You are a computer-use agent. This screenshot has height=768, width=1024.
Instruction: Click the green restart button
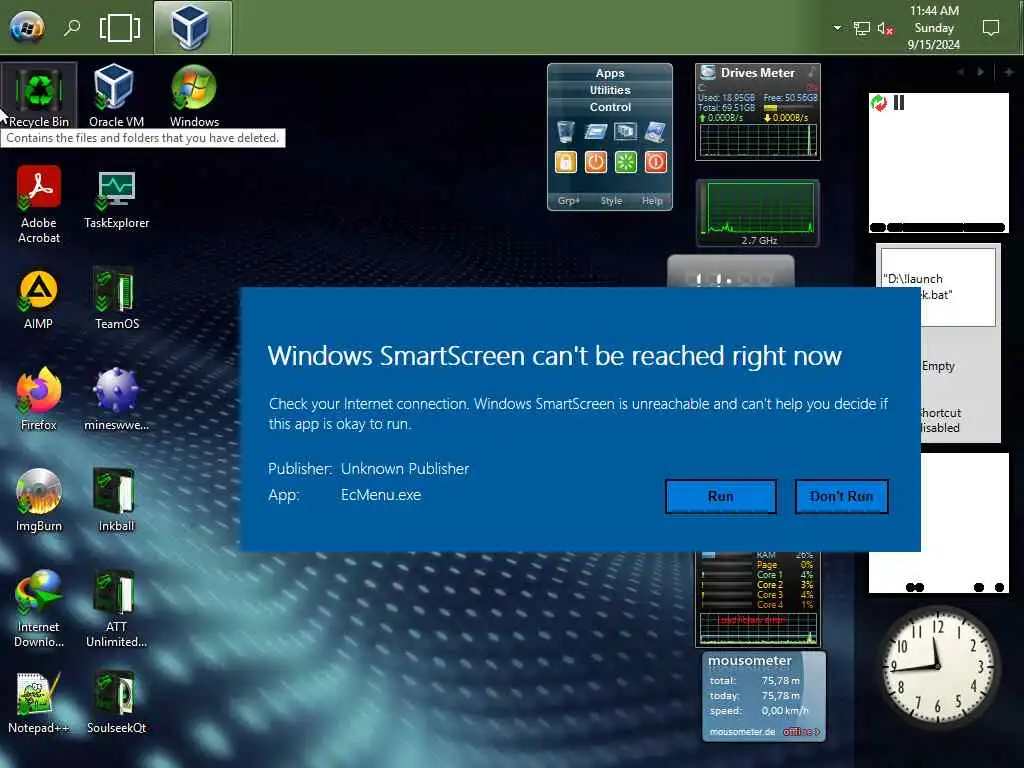tap(626, 162)
